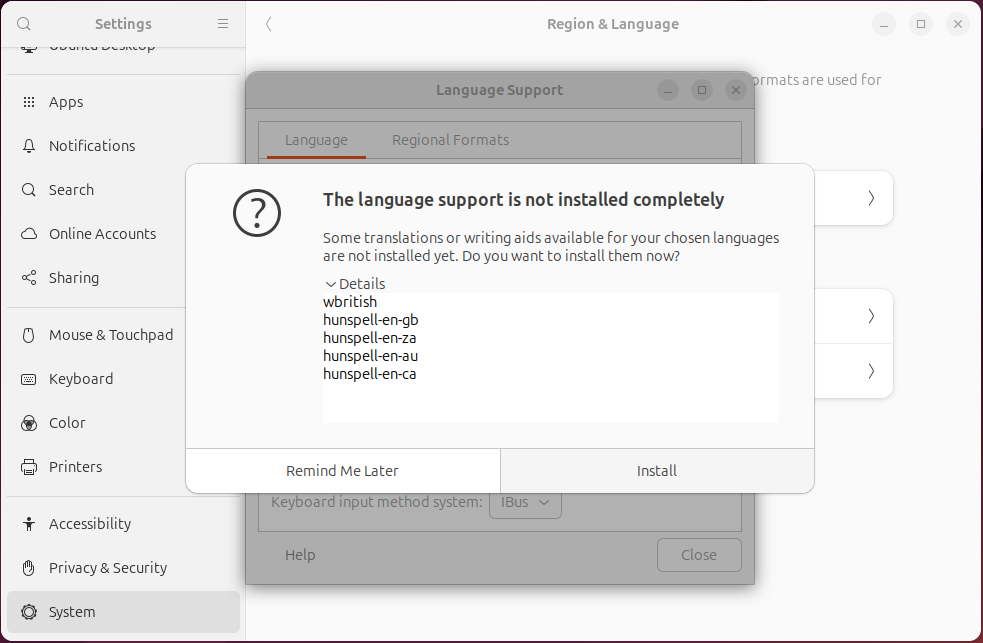The height and width of the screenshot is (643, 983).
Task: Close the Settings window
Action: point(958,24)
